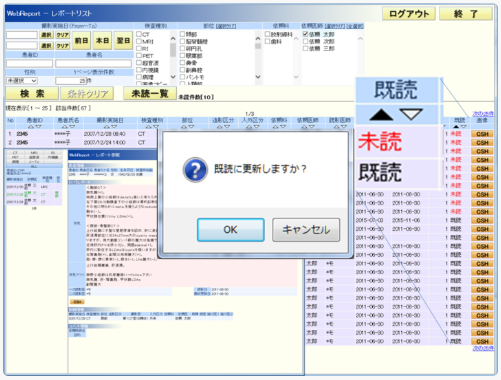Focus the 患者名 input field
This screenshot has height=380, width=501.
click(93, 63)
